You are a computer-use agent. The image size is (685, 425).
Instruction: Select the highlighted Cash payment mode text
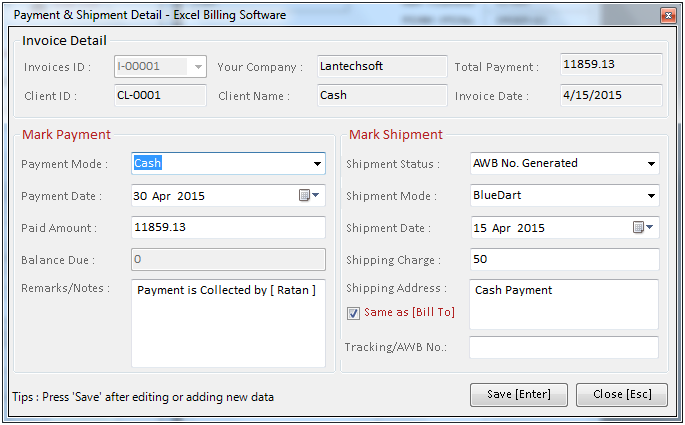coord(148,163)
